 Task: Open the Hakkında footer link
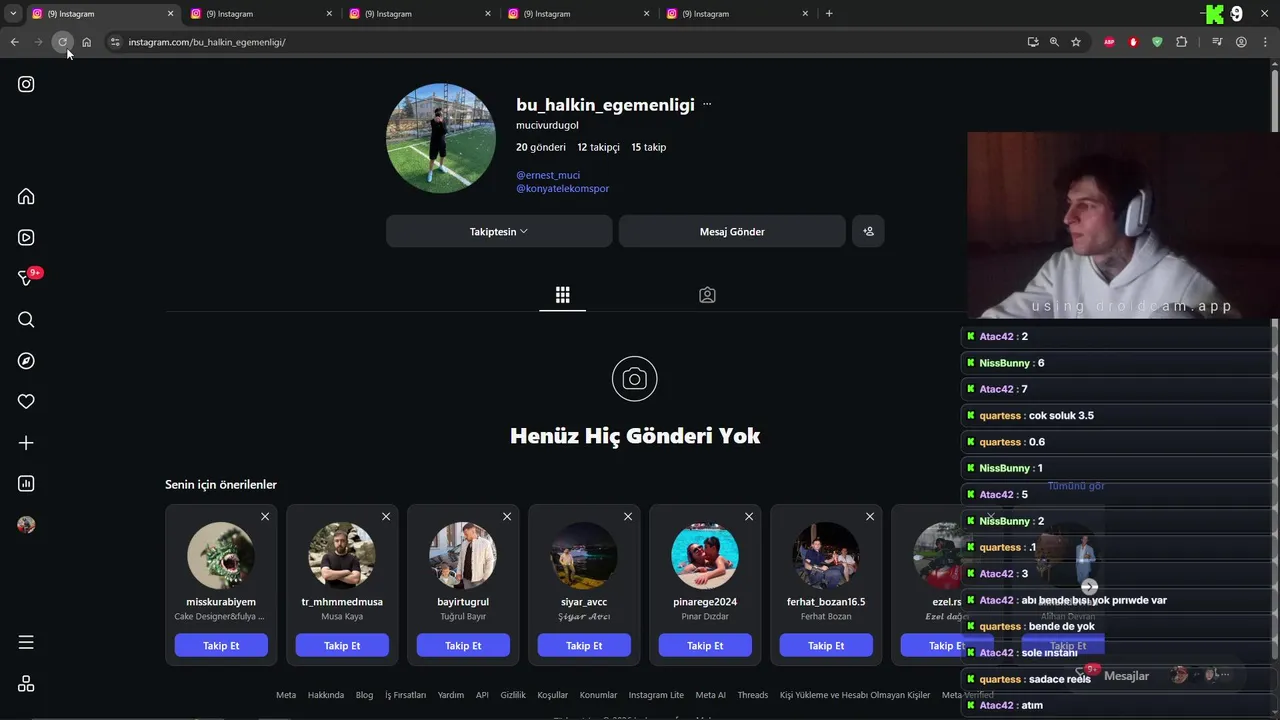click(x=326, y=695)
